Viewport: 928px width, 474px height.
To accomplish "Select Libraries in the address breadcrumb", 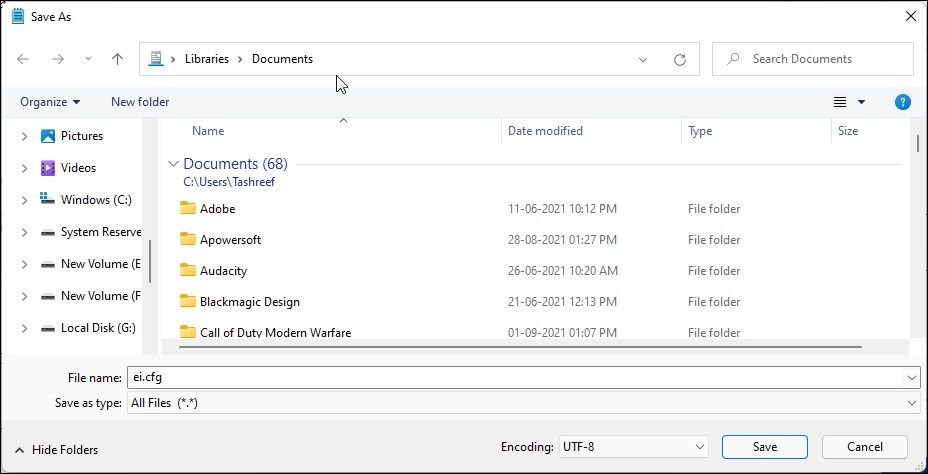I will click(x=207, y=59).
